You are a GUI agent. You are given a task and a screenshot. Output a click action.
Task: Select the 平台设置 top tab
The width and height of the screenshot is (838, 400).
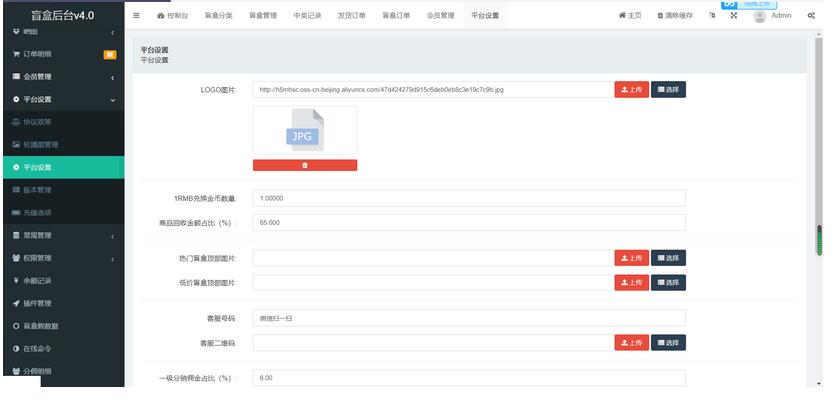485,16
